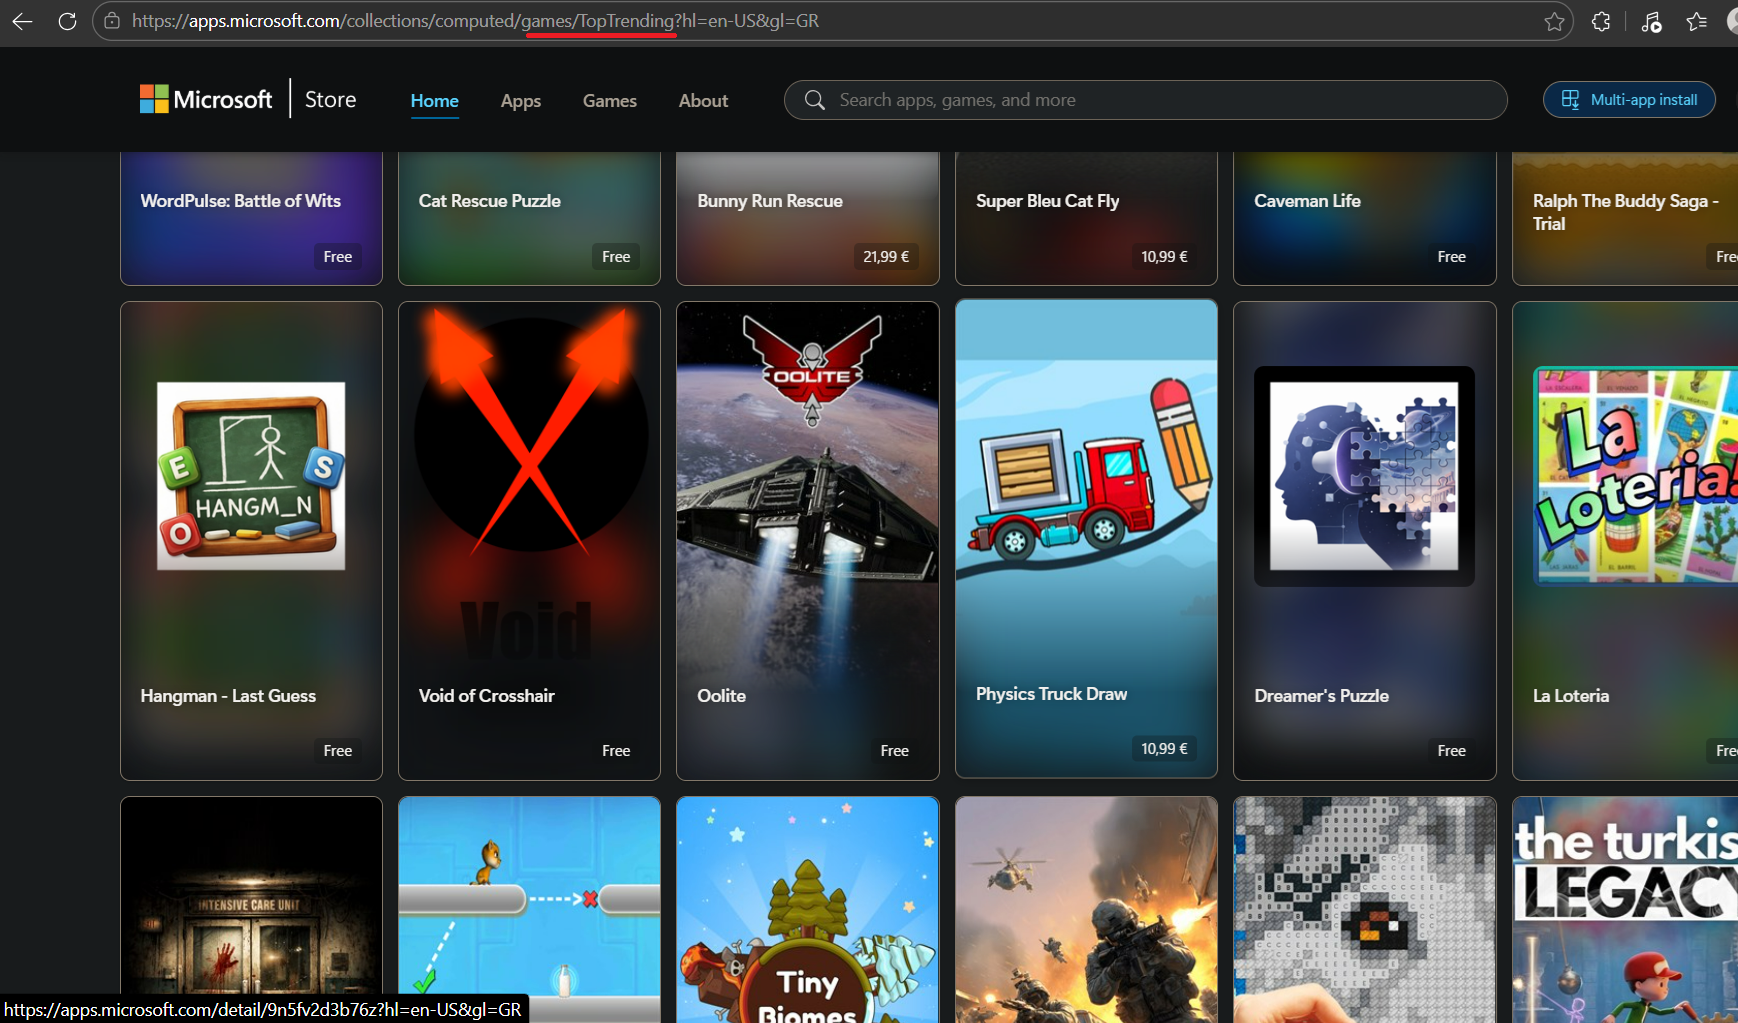Switch to the Games tab
Viewport: 1738px width, 1023px height.
(610, 101)
